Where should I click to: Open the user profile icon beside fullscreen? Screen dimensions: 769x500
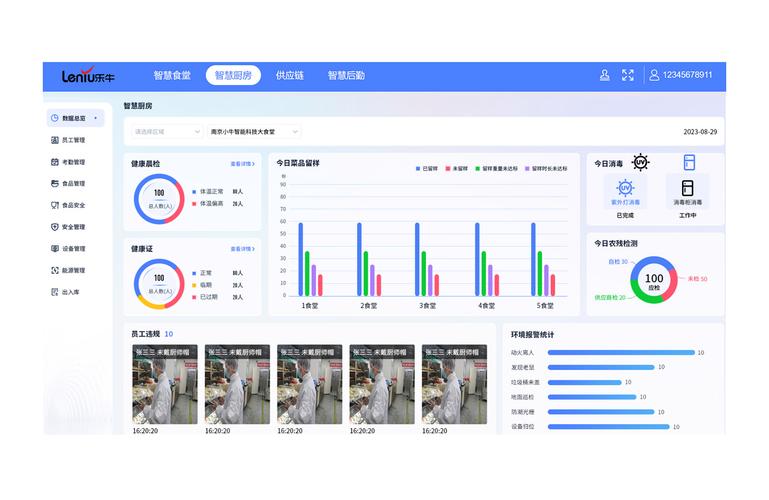[604, 75]
